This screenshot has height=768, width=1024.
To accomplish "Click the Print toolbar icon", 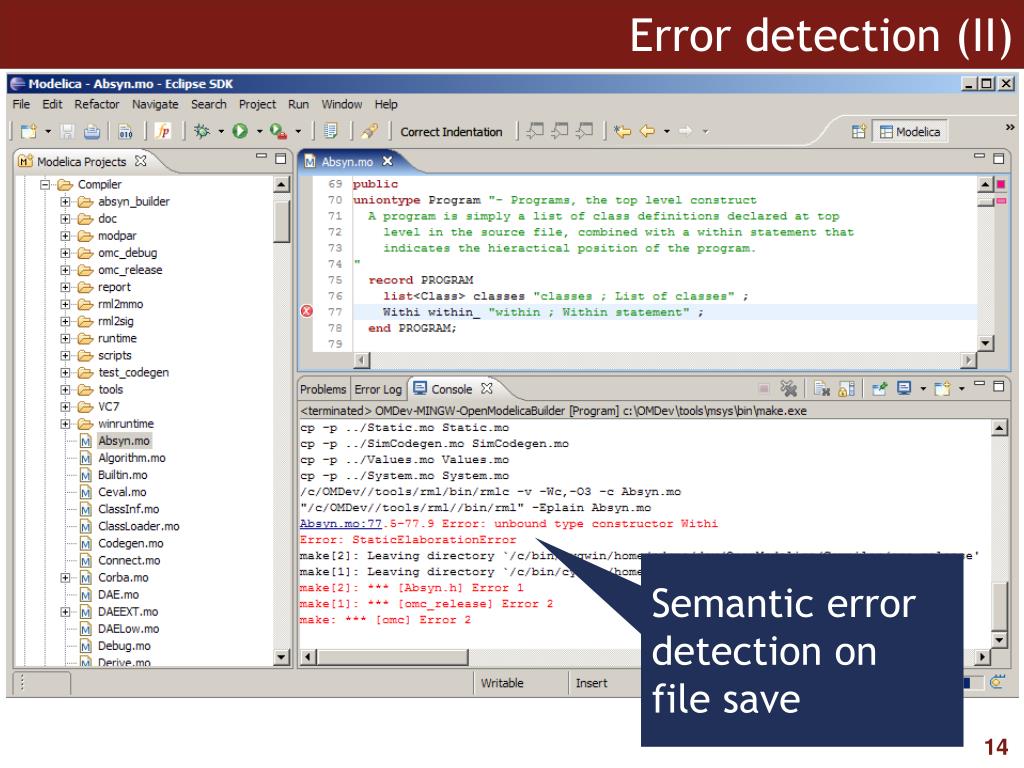I will [92, 132].
